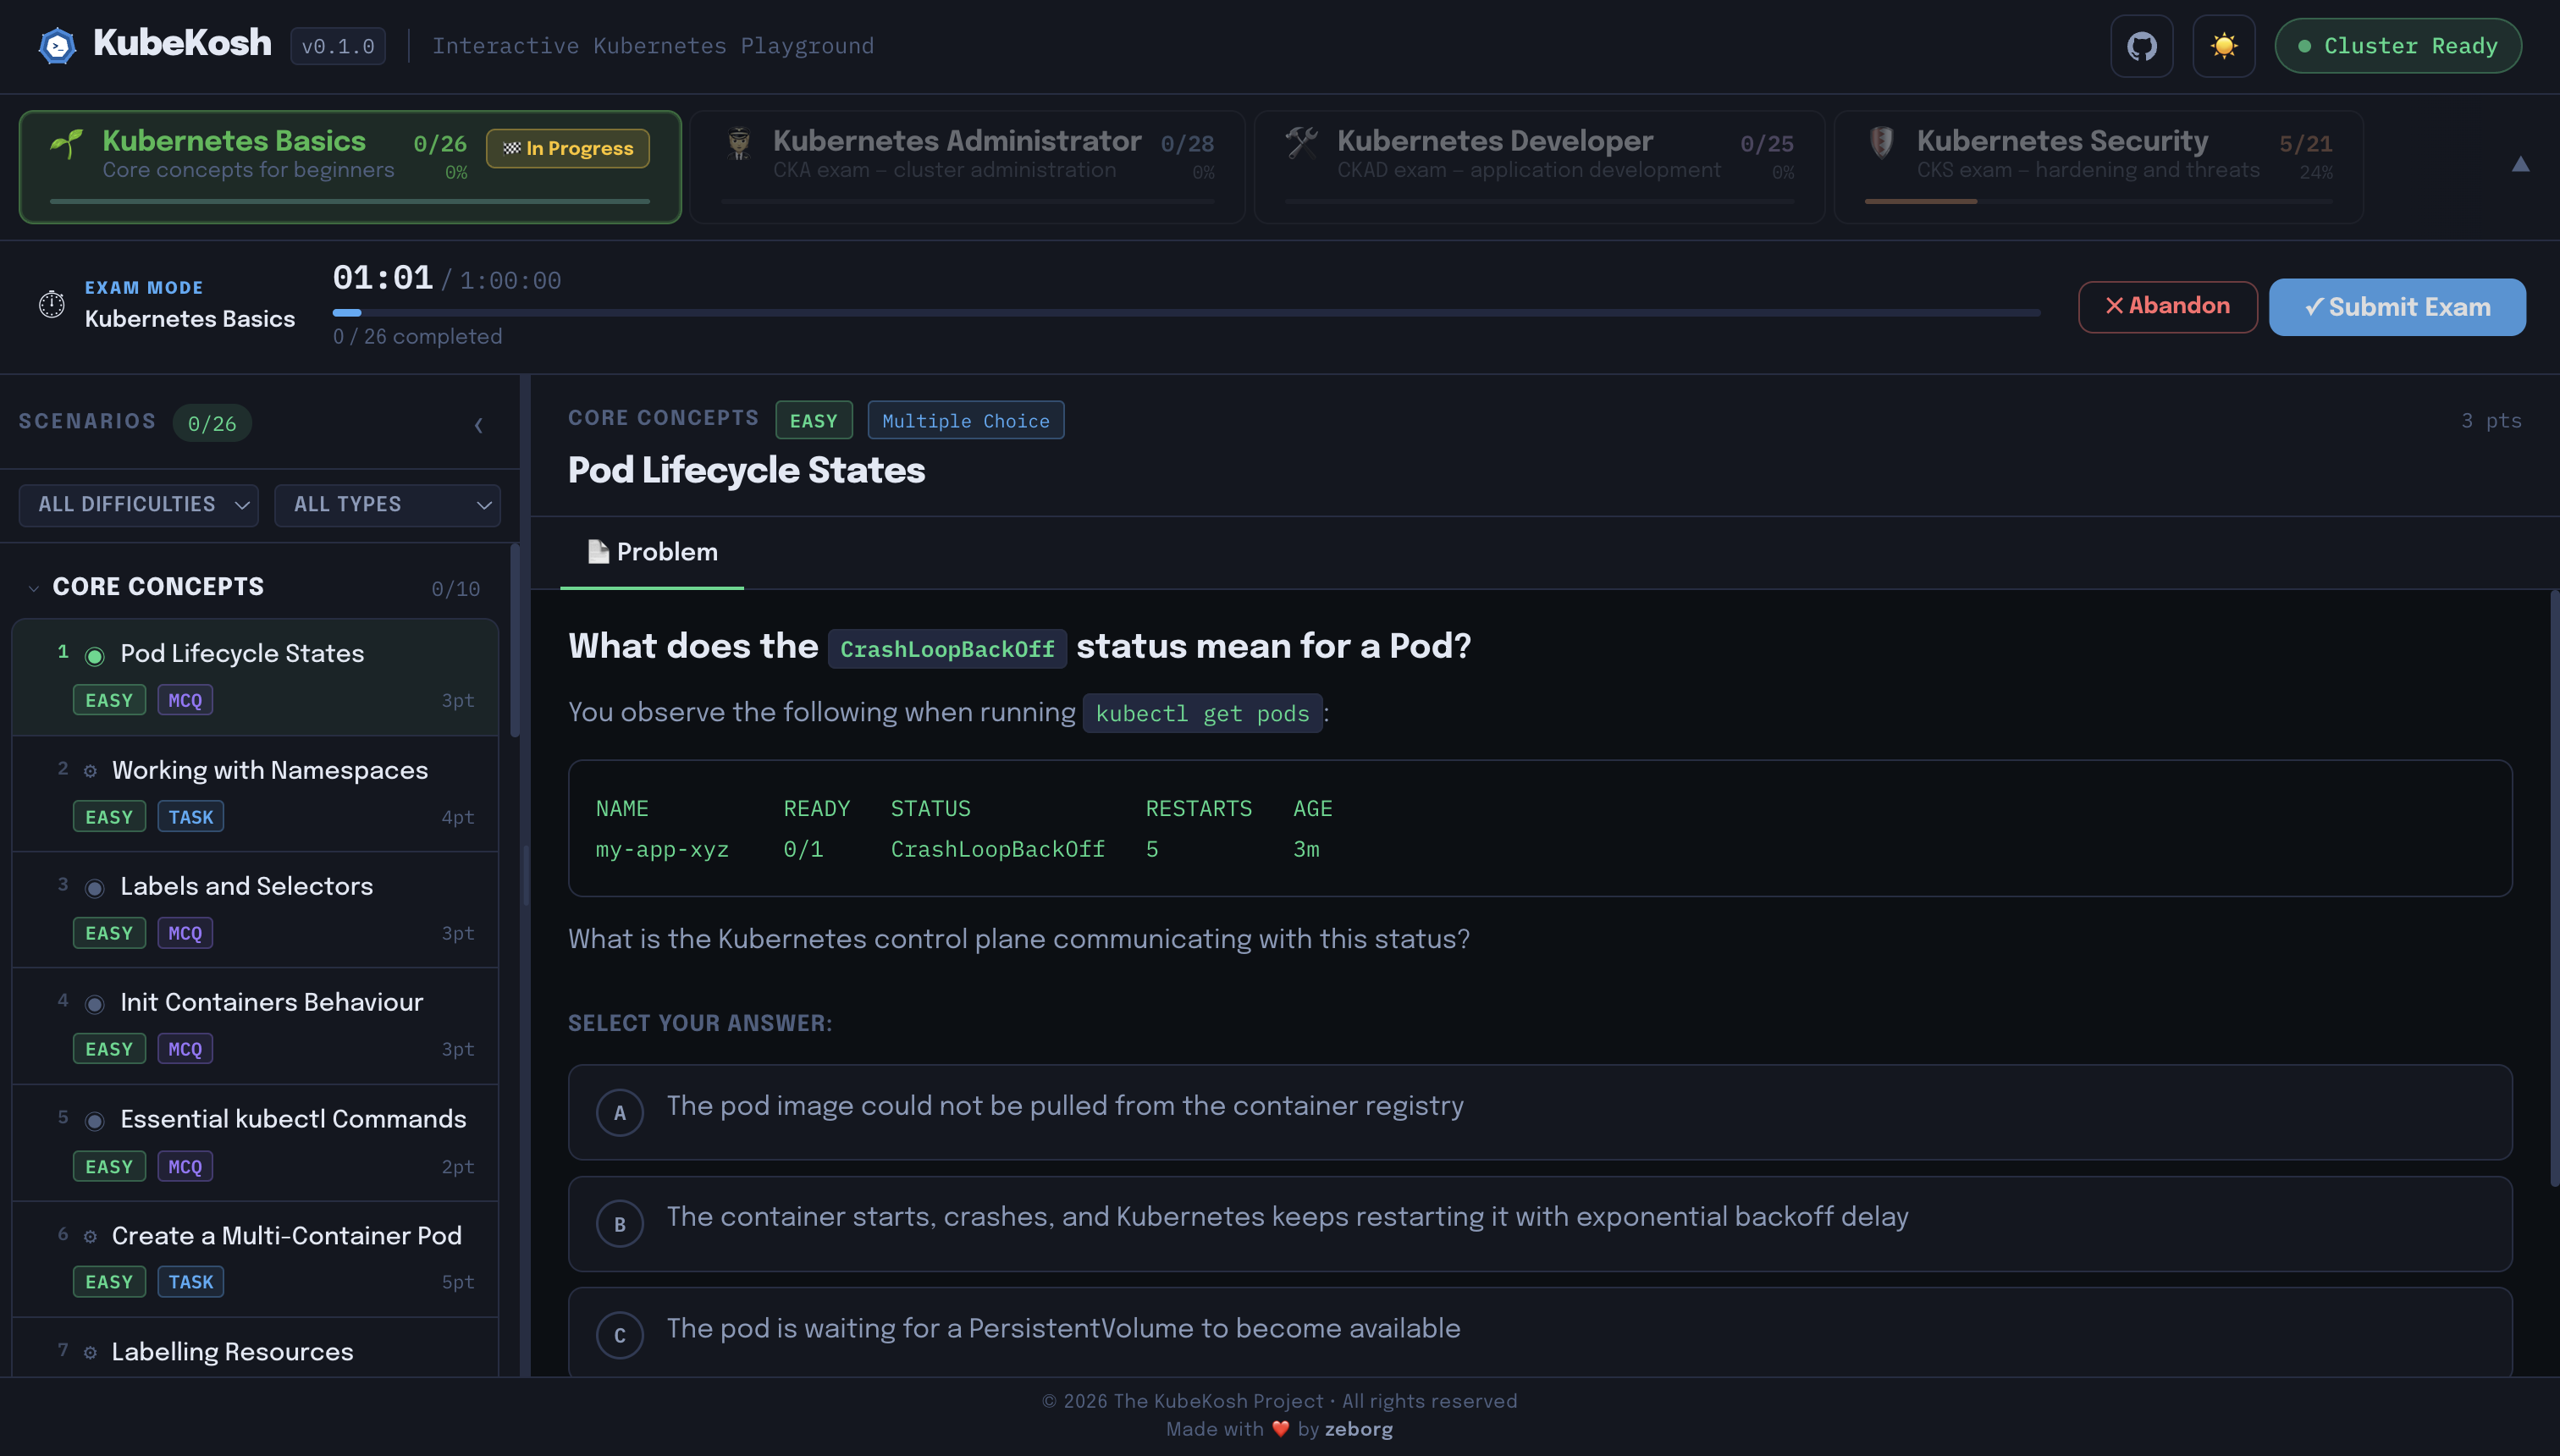Click the my-app-xyz pod name

(x=662, y=849)
